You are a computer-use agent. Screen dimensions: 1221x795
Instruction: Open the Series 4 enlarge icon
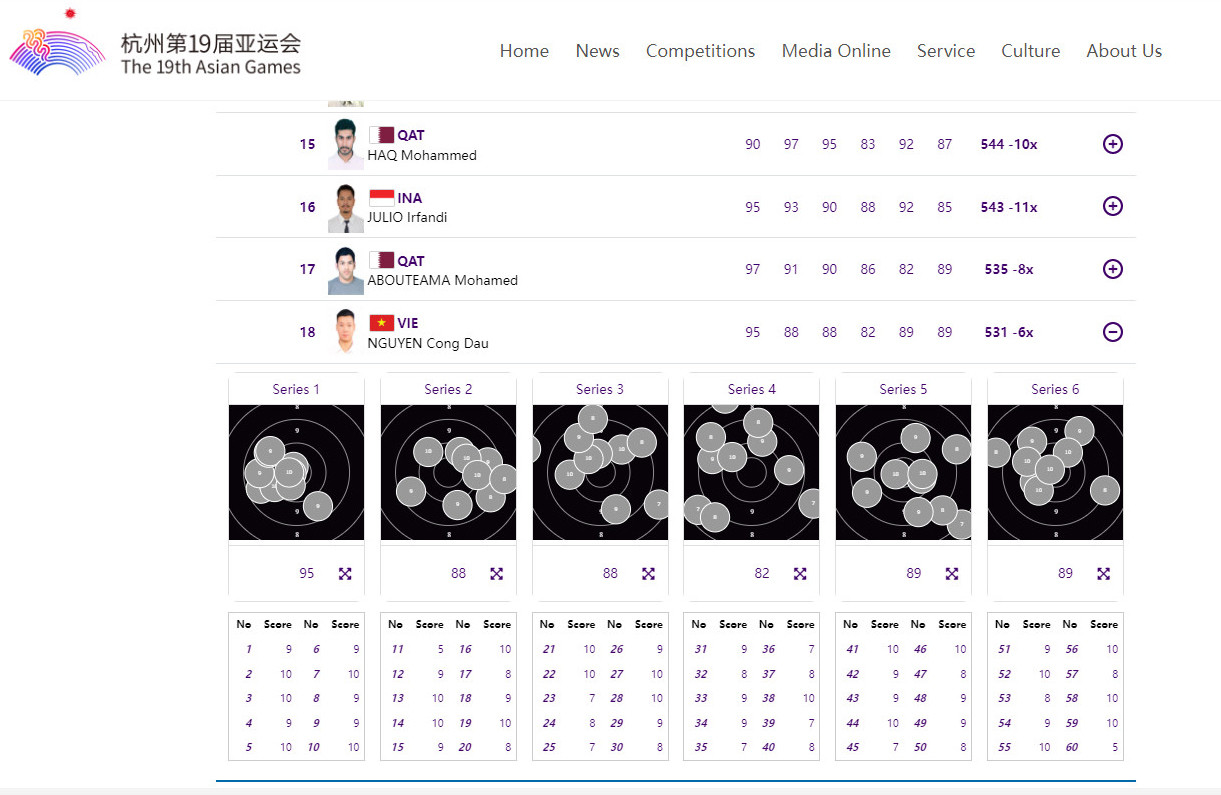(x=800, y=574)
